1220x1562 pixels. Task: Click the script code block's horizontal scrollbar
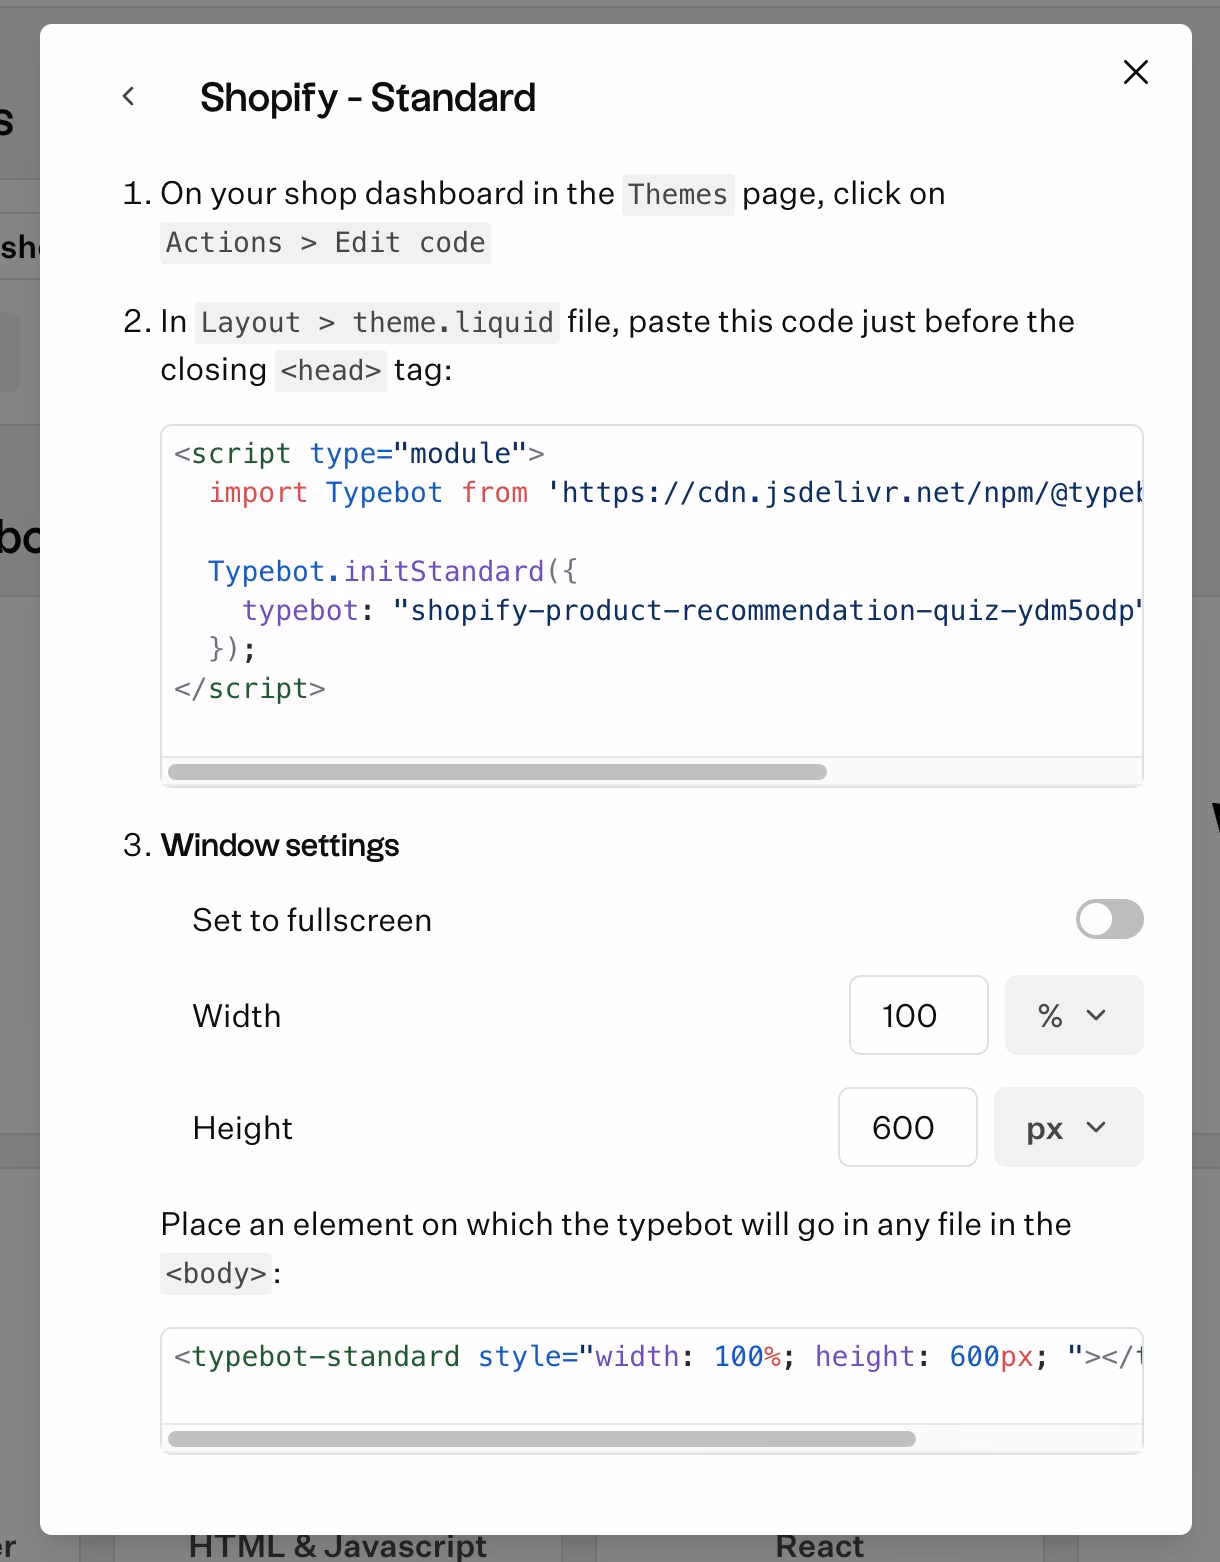point(497,772)
